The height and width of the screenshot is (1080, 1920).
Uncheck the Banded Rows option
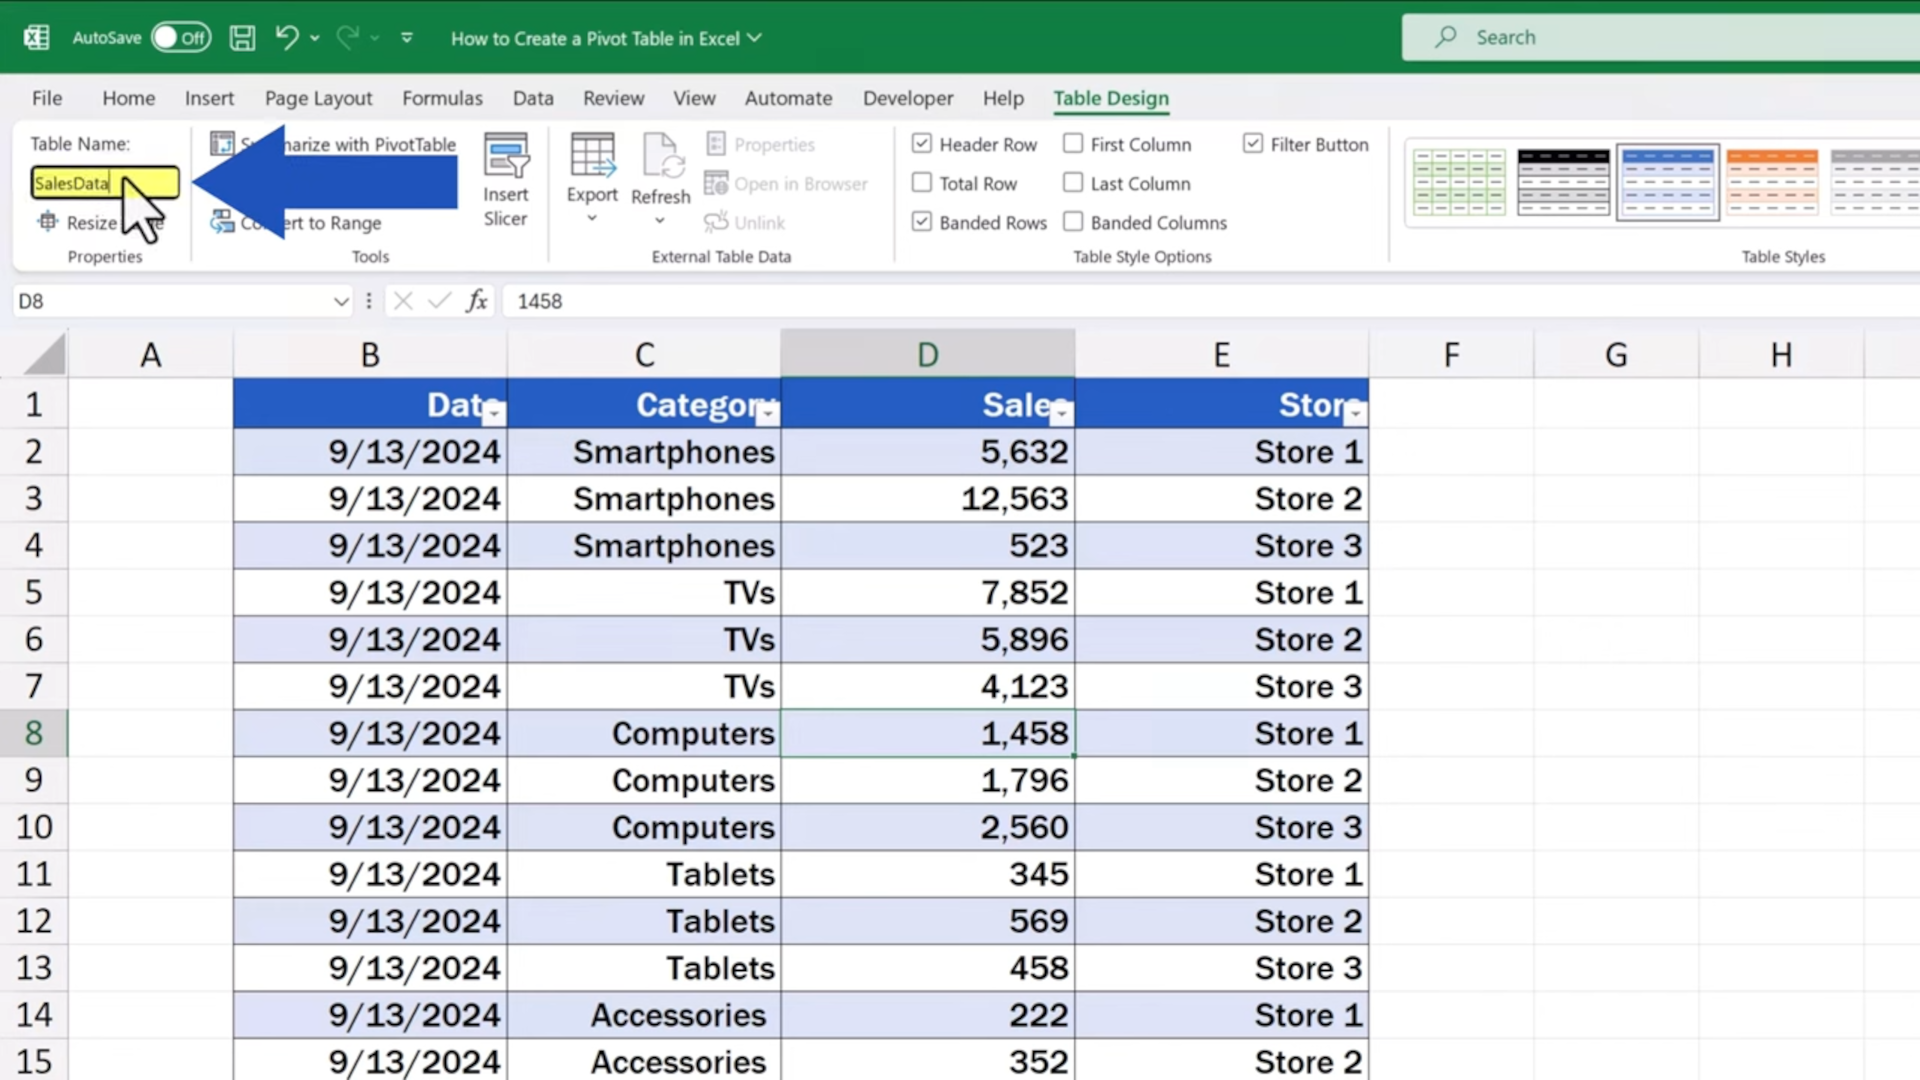click(922, 222)
